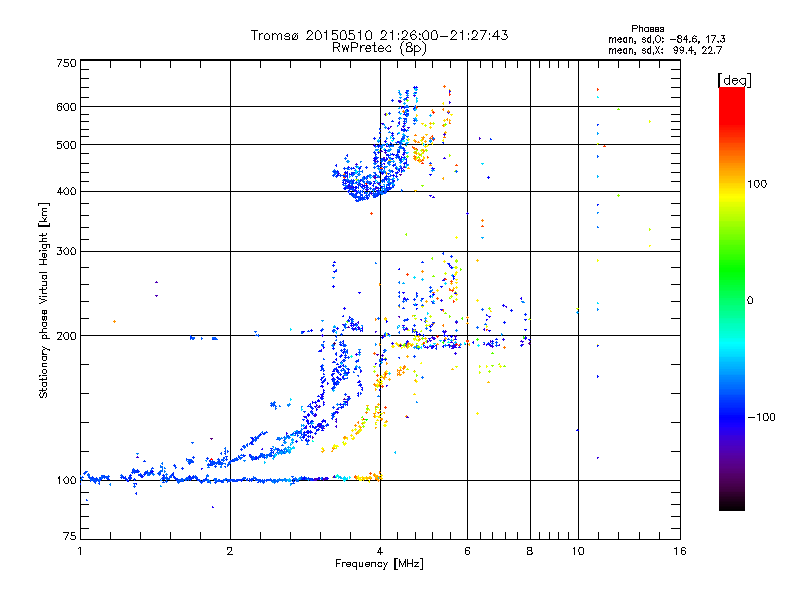Click the plot title 'Tromsø 20150510 21:26:00-21:27:43'

point(379,35)
